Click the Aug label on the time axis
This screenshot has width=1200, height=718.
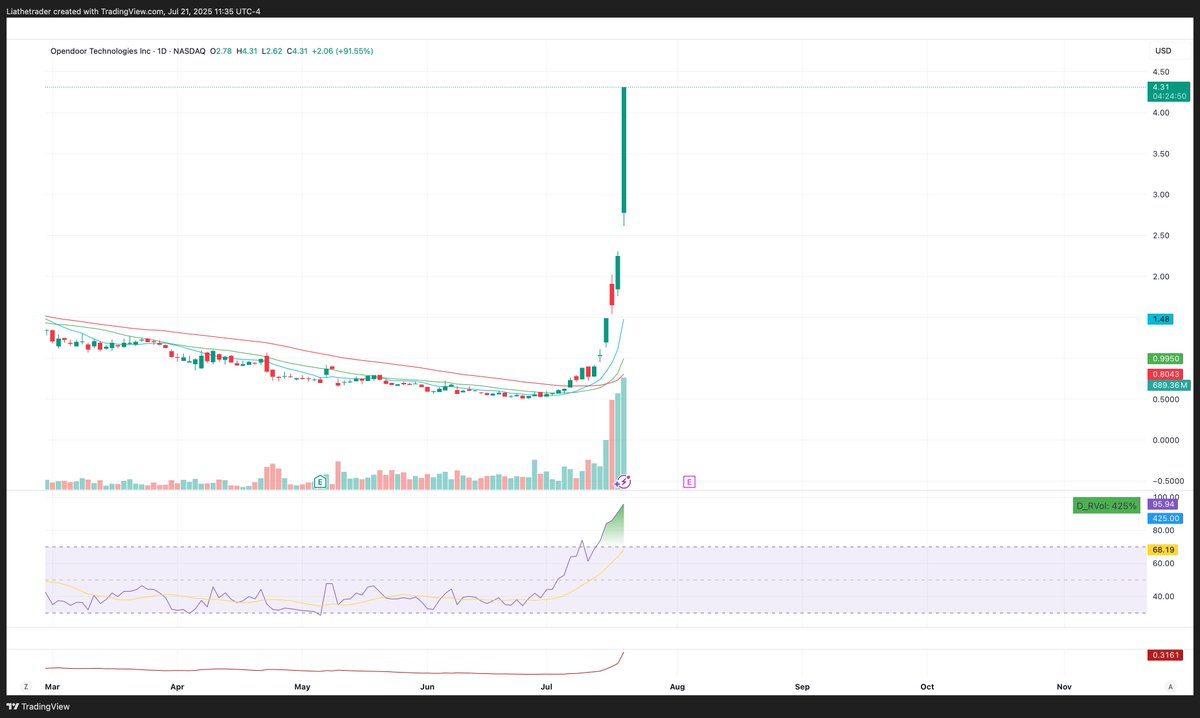677,687
